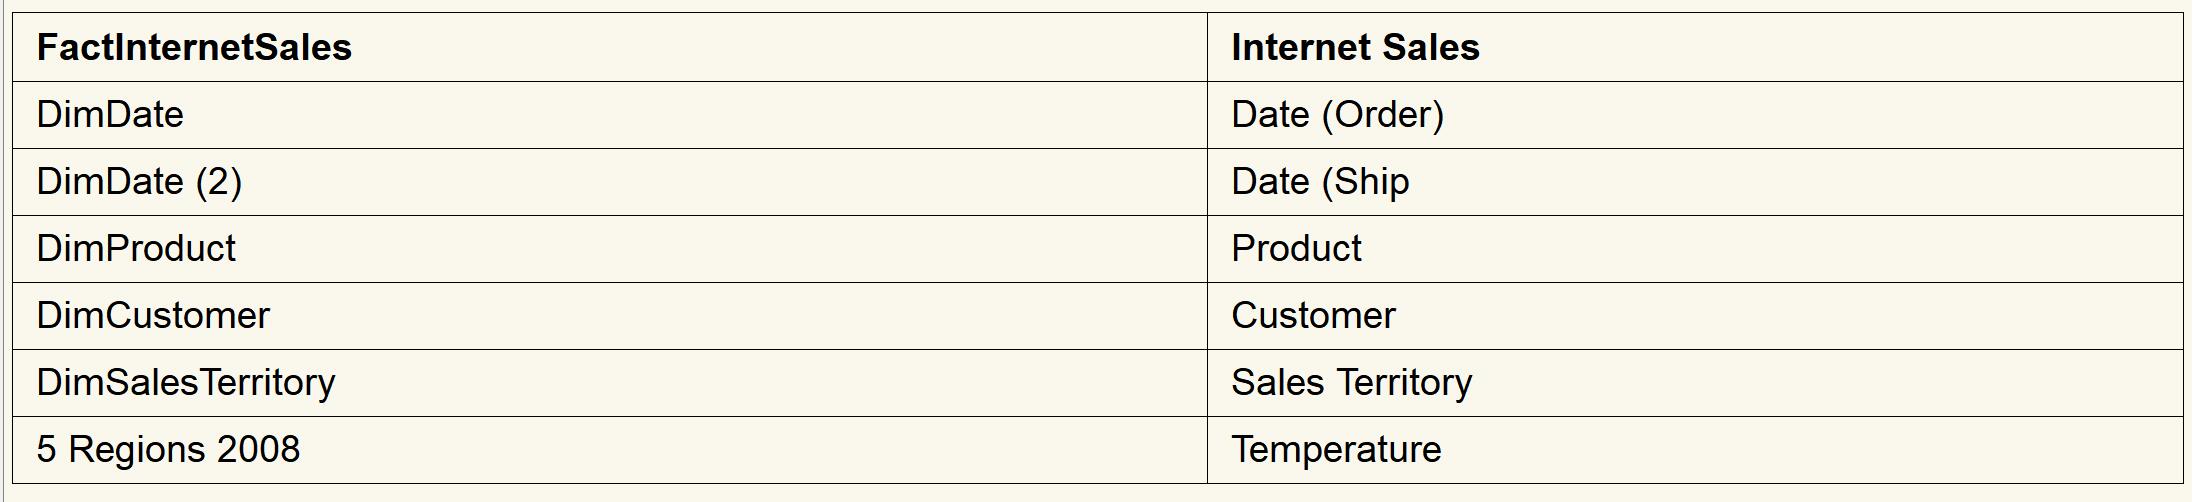This screenshot has width=2193, height=502.
Task: Click the "(2)" after DimDate
Action: pyautogui.click(x=218, y=182)
